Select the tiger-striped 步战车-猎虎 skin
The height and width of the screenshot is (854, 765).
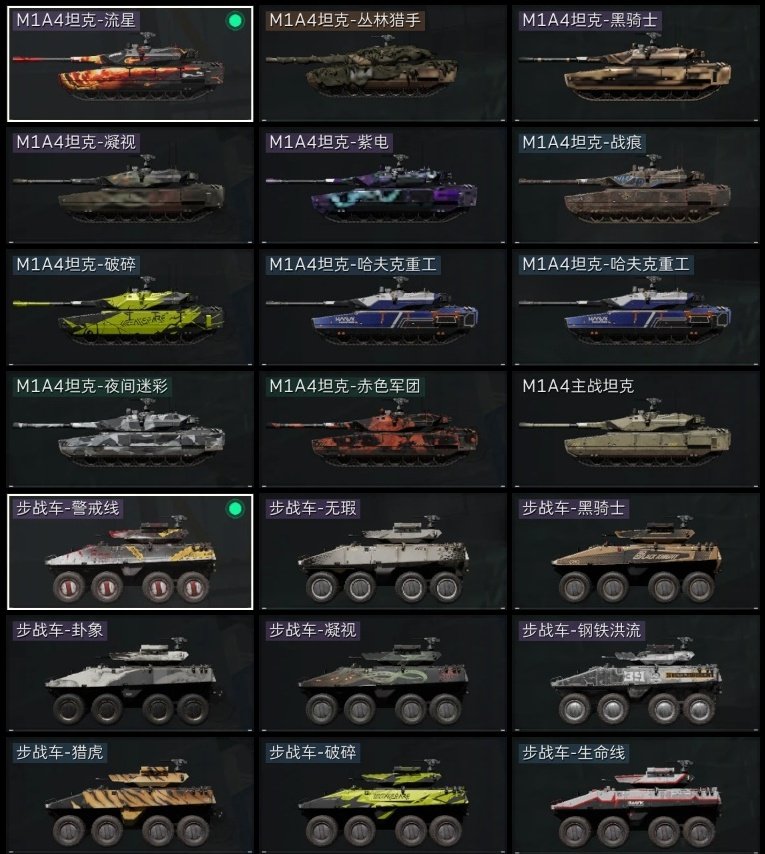pos(130,796)
